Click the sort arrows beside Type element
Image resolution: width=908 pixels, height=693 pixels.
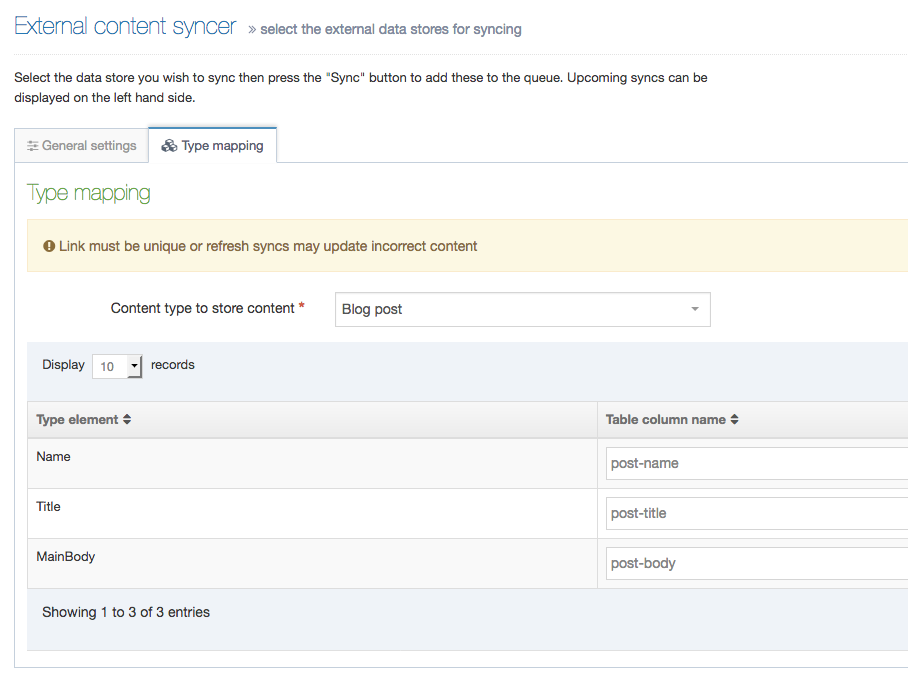pos(127,420)
